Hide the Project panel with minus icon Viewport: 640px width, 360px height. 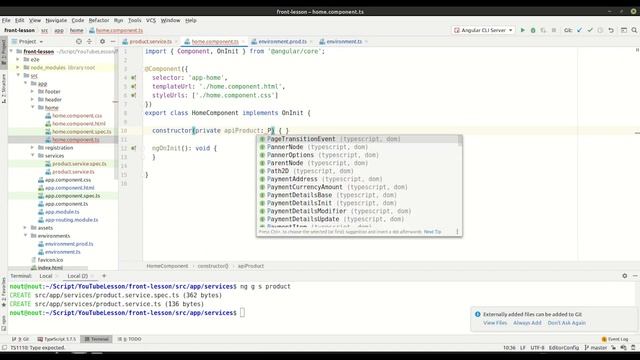[x=113, y=41]
